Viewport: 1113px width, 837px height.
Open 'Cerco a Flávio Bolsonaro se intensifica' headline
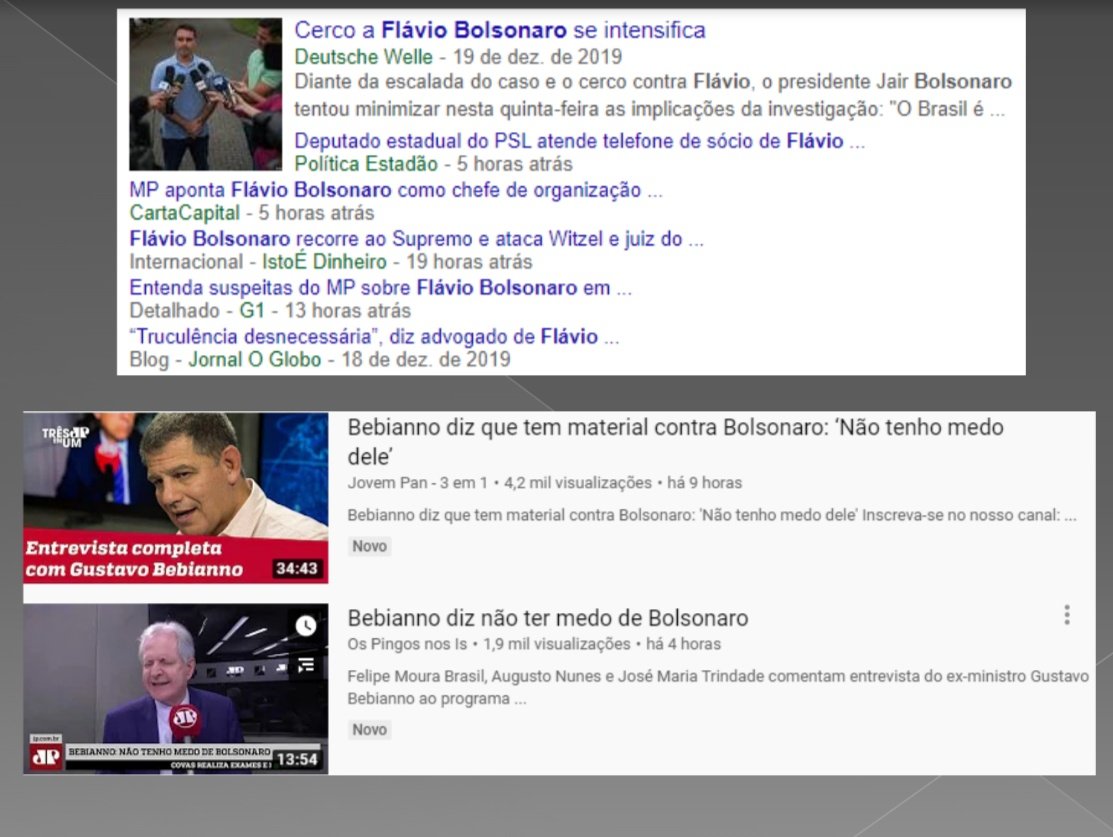coord(500,31)
